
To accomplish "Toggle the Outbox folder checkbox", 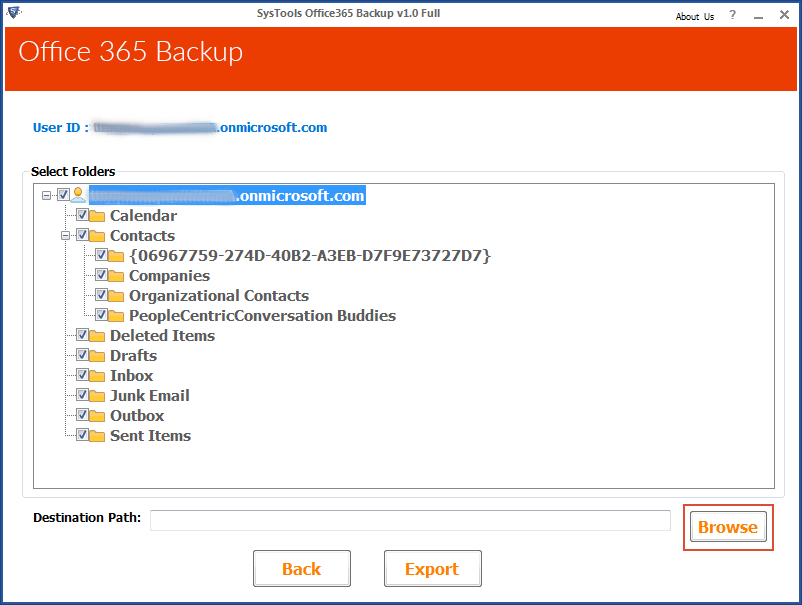I will [82, 416].
